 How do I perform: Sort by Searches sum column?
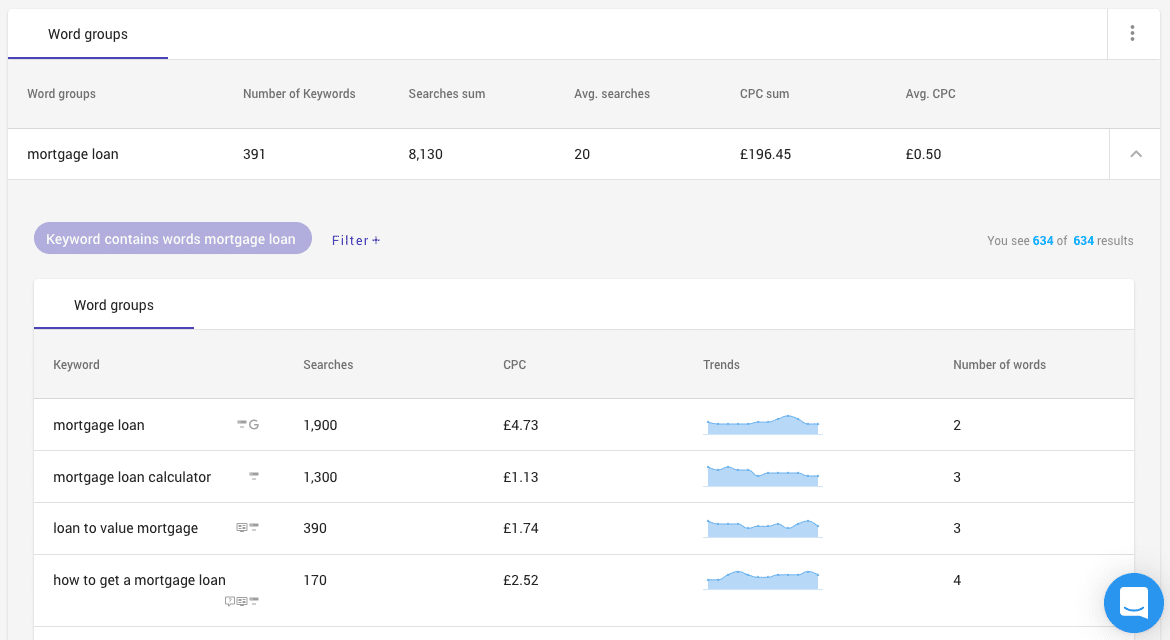pos(446,94)
